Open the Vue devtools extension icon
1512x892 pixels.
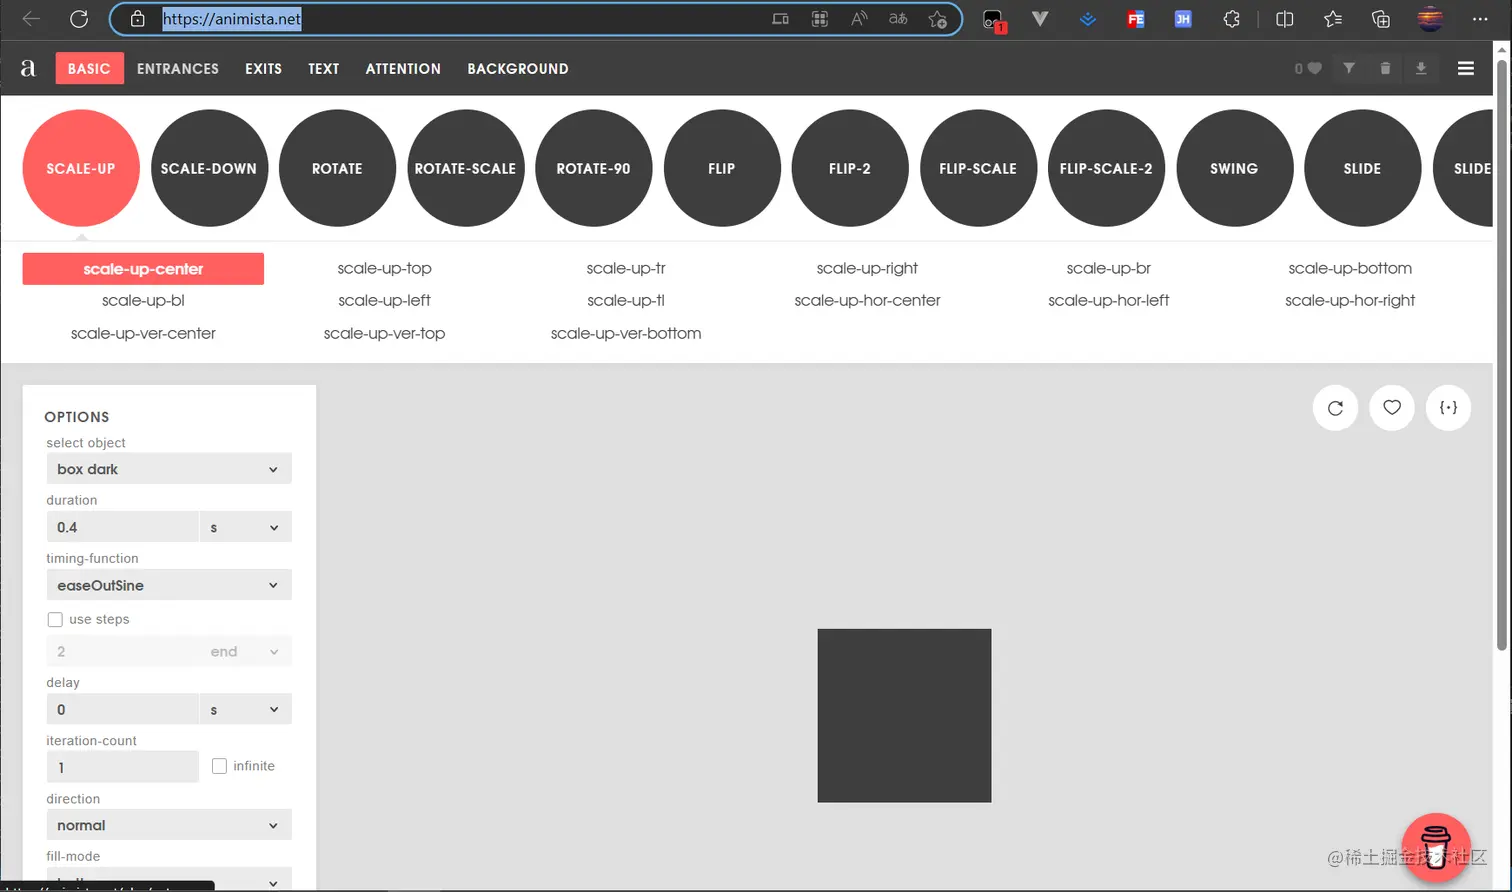coord(1040,19)
